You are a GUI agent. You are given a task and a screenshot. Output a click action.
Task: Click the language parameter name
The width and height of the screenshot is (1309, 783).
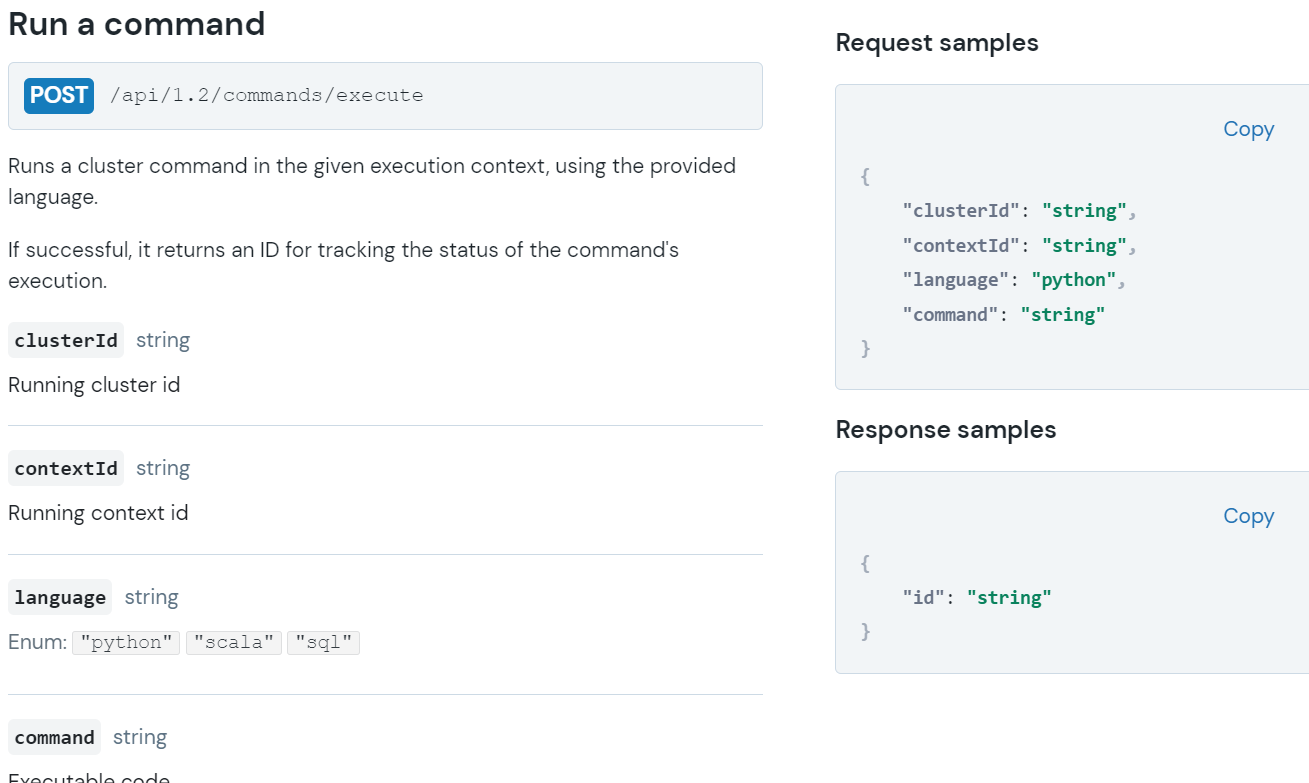(x=60, y=597)
